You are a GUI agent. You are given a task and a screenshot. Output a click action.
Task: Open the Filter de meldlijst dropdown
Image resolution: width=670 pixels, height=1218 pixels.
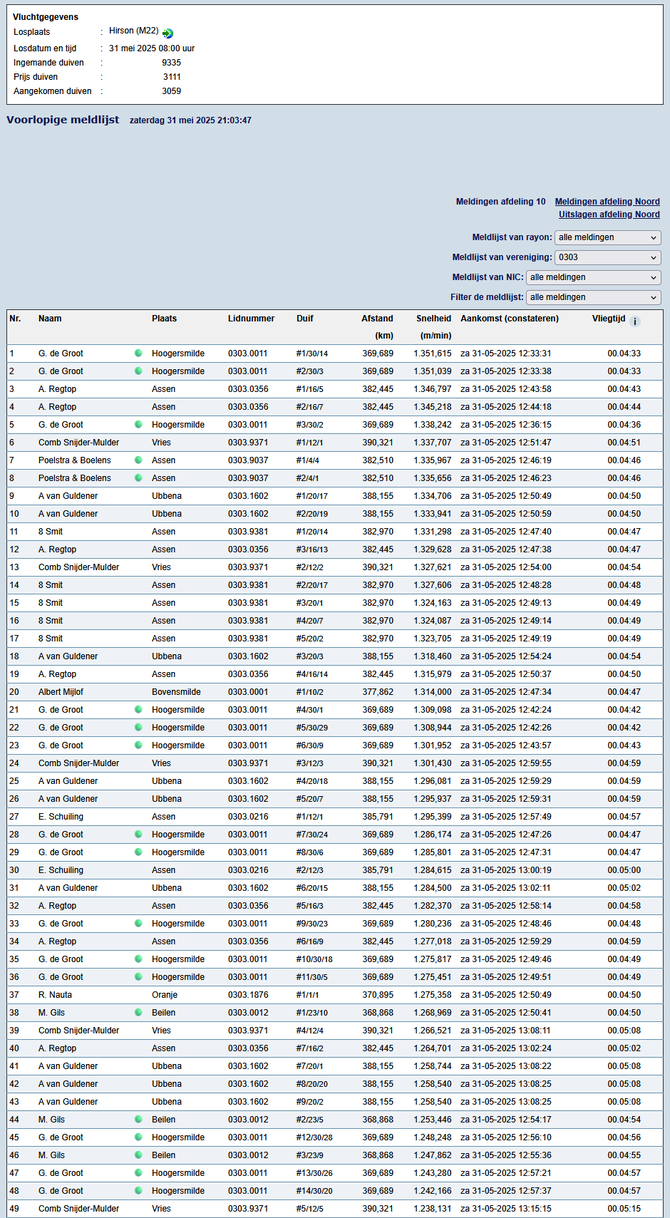click(x=593, y=297)
